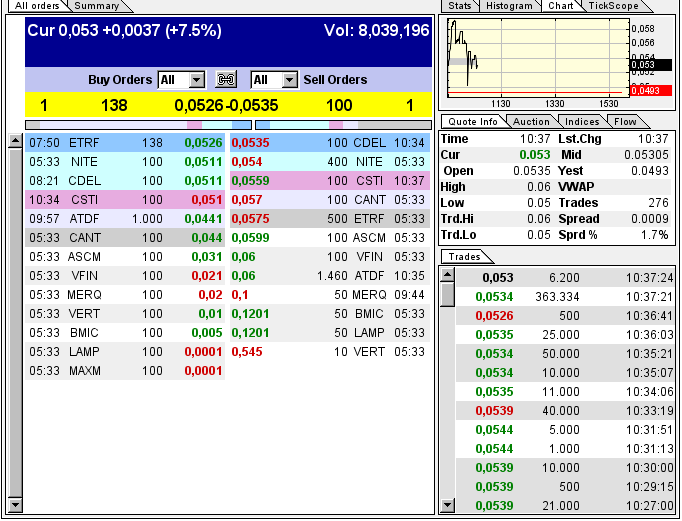
Task: Switch to the Summary tab
Action: pos(97,6)
